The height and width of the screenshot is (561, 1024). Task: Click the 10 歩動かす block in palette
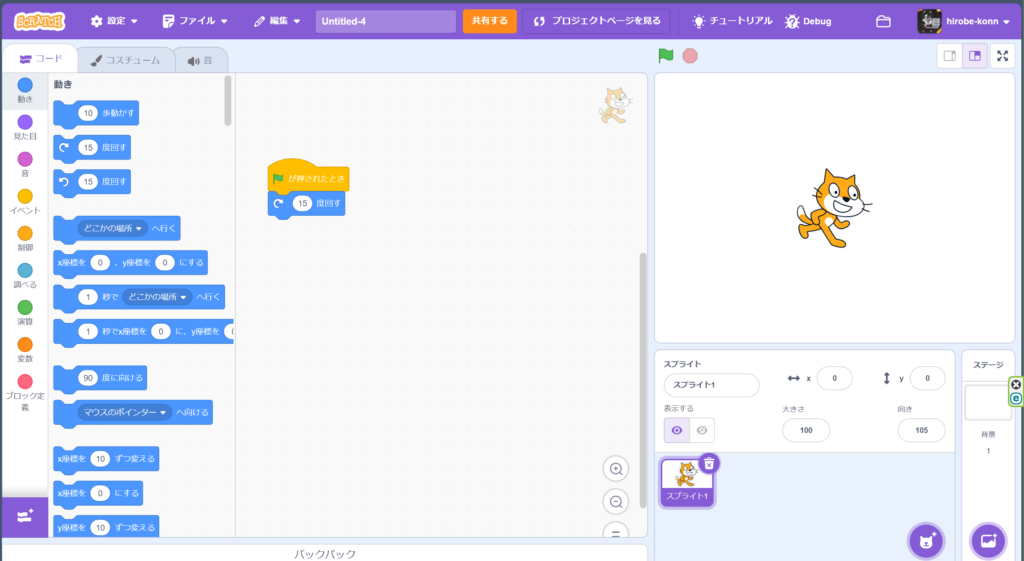96,114
